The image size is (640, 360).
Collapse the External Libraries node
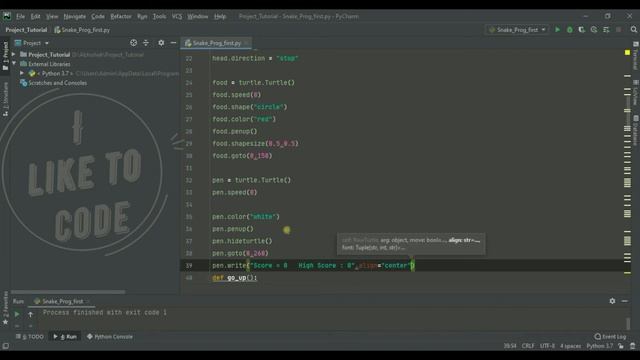click(13, 64)
